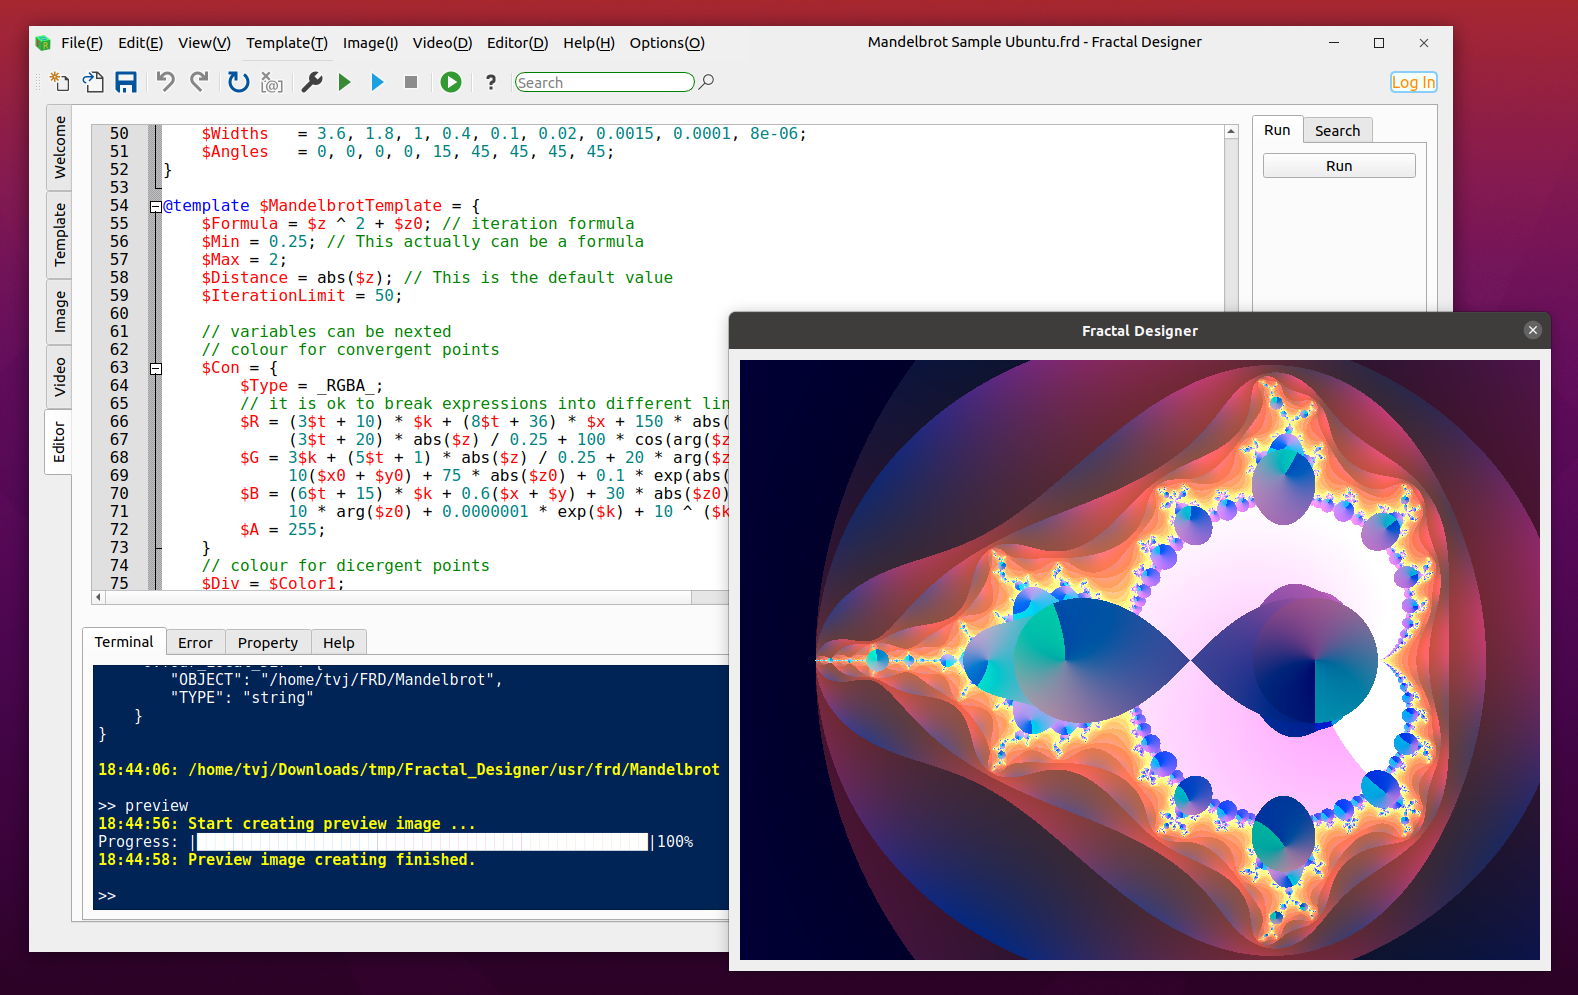Click the ">> preview" terminal line

pyautogui.click(x=143, y=806)
